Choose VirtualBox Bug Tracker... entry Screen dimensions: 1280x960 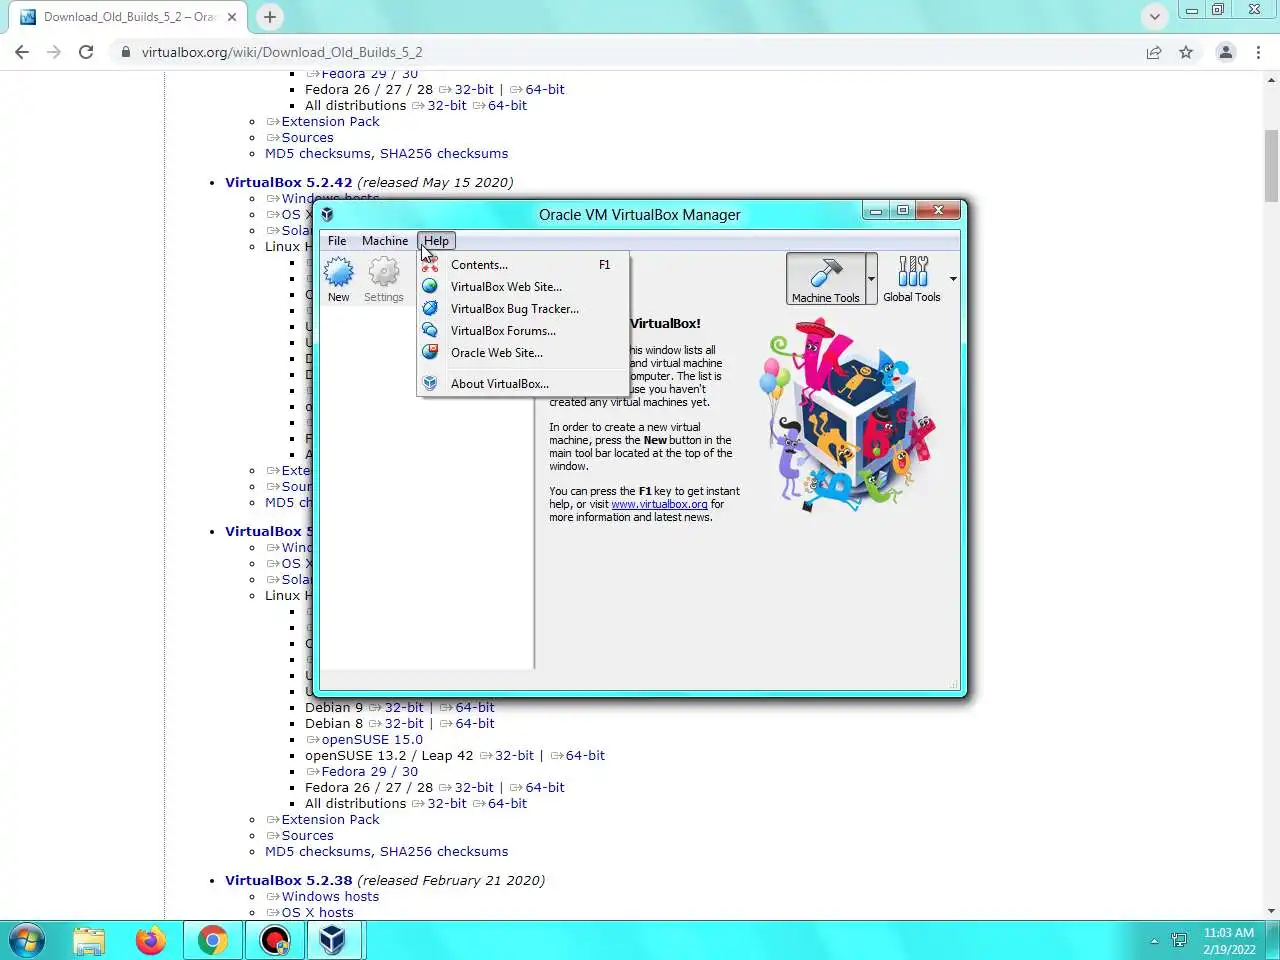point(523,309)
